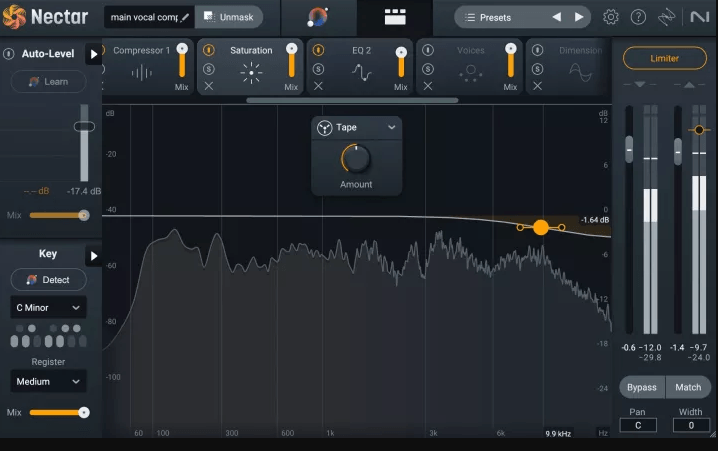The height and width of the screenshot is (451, 718).
Task: Go to next preset arrow
Action: click(x=579, y=17)
